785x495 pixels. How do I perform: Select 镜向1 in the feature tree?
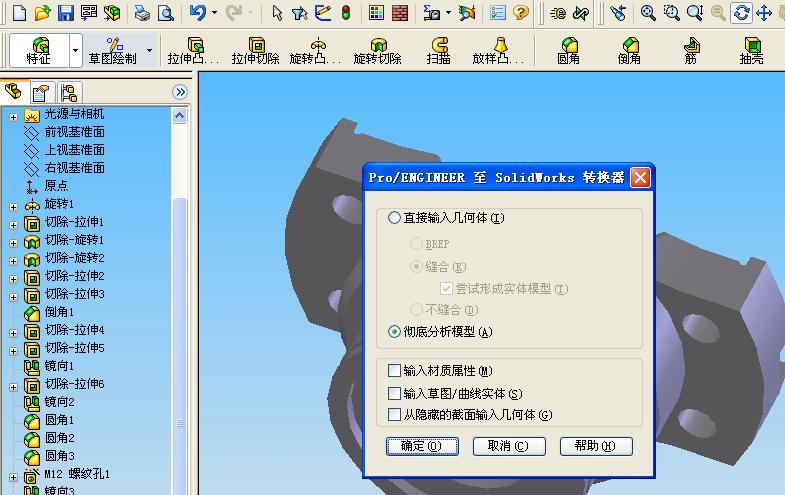tap(59, 366)
